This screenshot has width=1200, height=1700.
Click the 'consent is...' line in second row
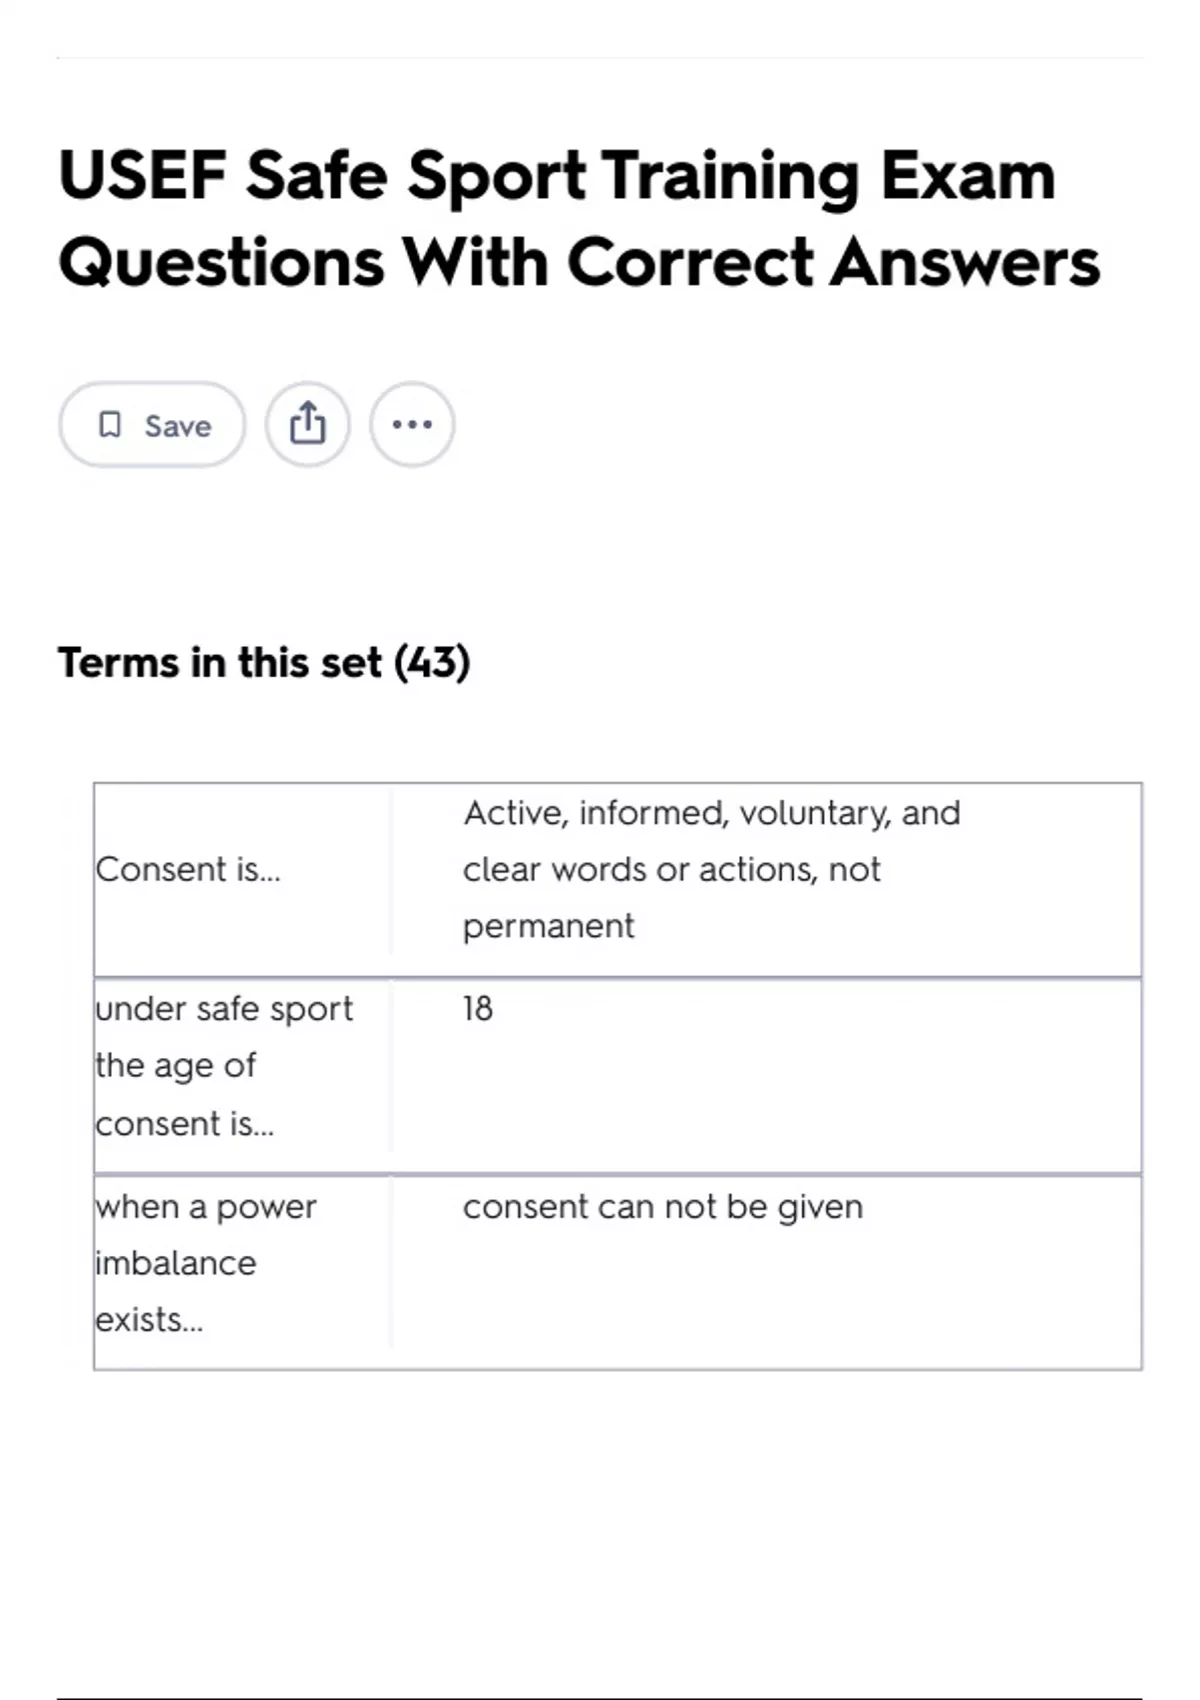point(185,1124)
